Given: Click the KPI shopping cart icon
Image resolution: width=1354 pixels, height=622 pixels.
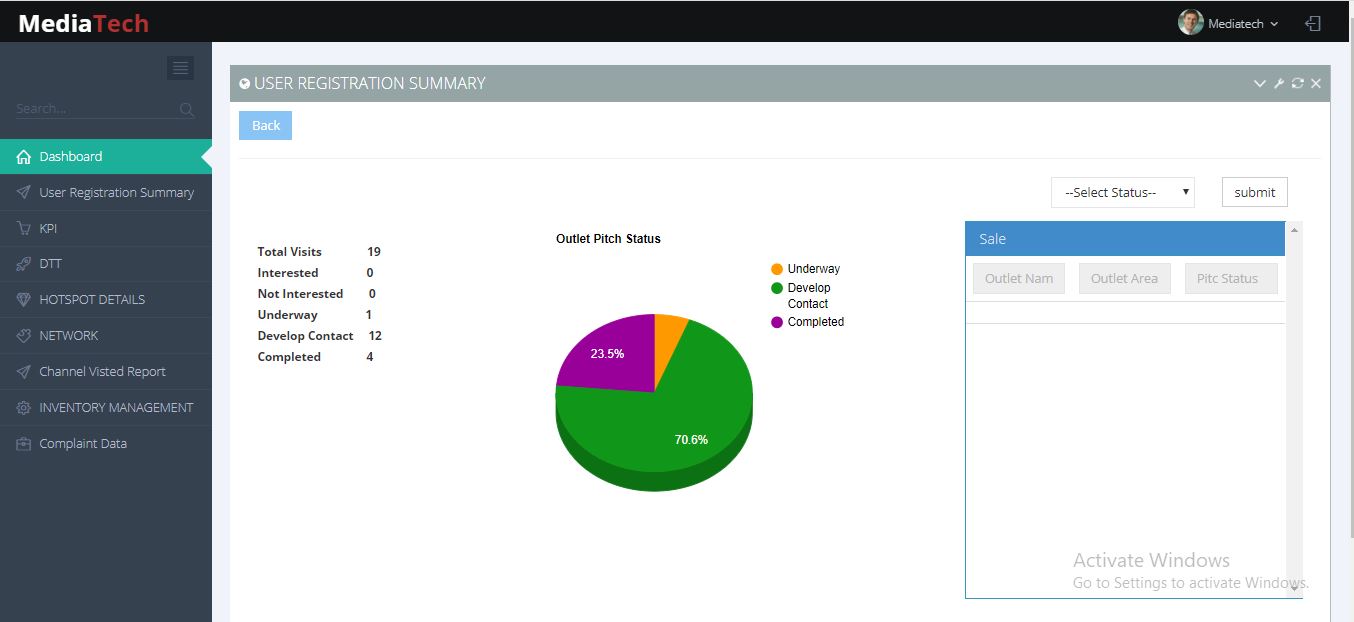Looking at the screenshot, I should pyautogui.click(x=24, y=228).
